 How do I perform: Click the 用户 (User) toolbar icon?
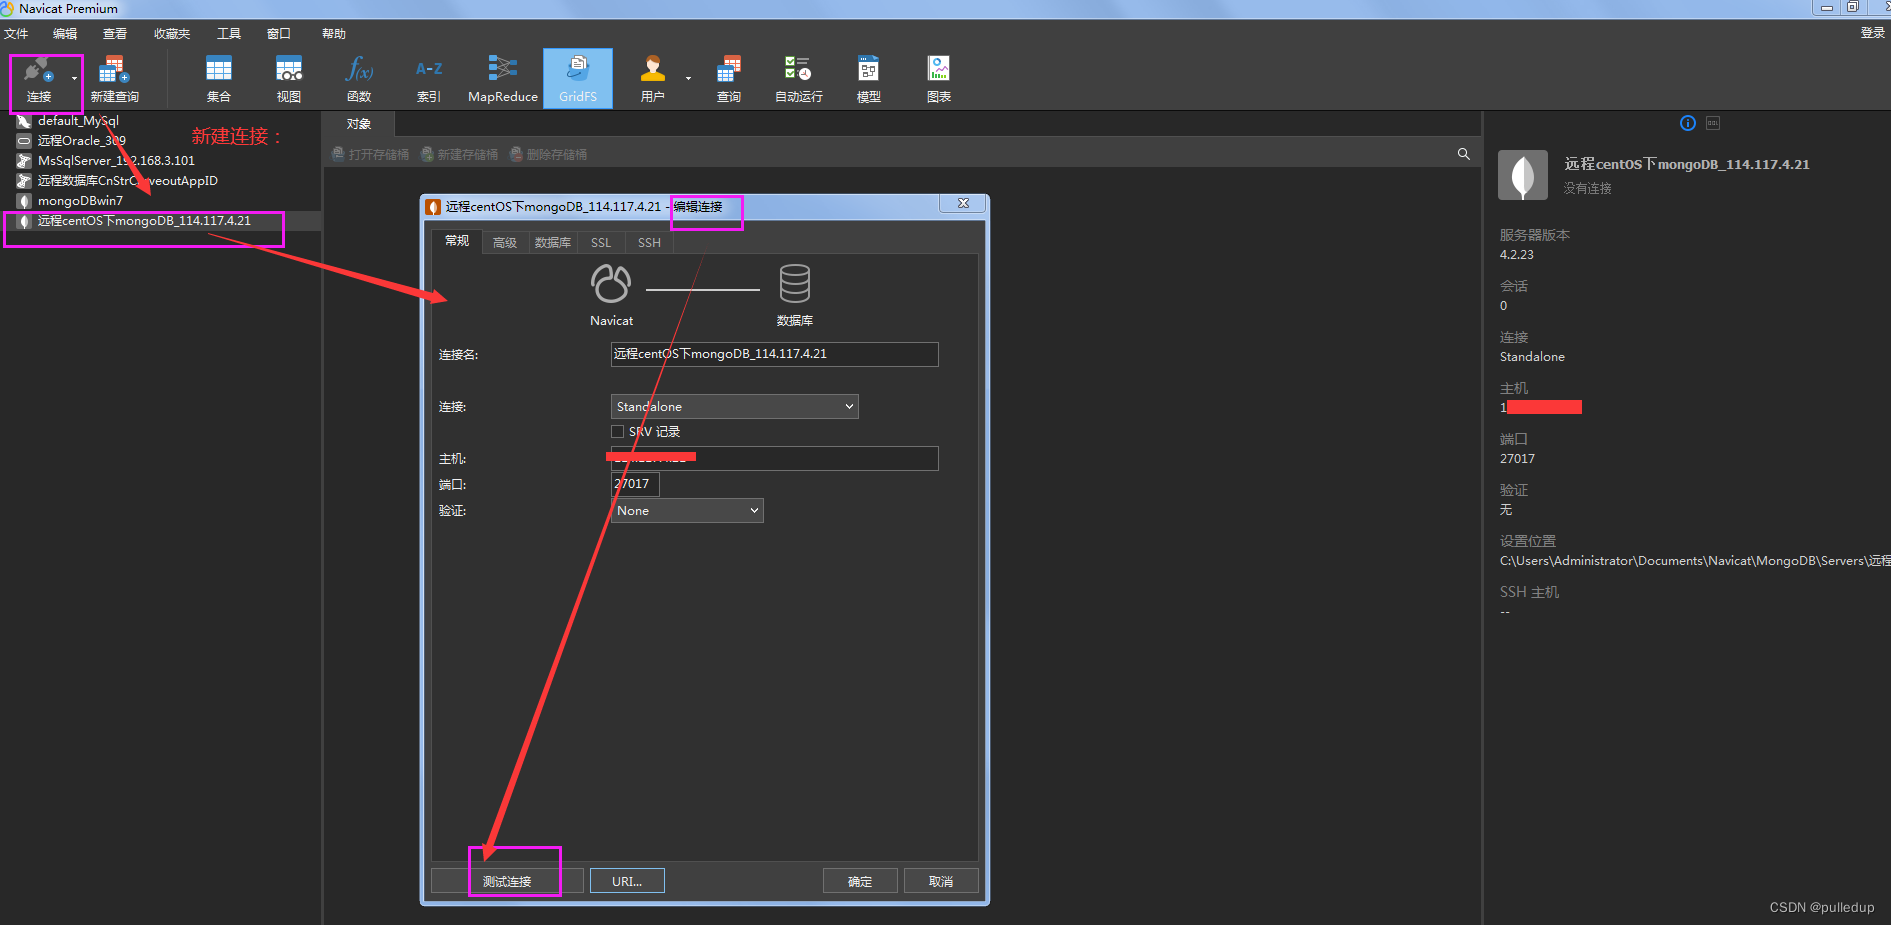[653, 79]
